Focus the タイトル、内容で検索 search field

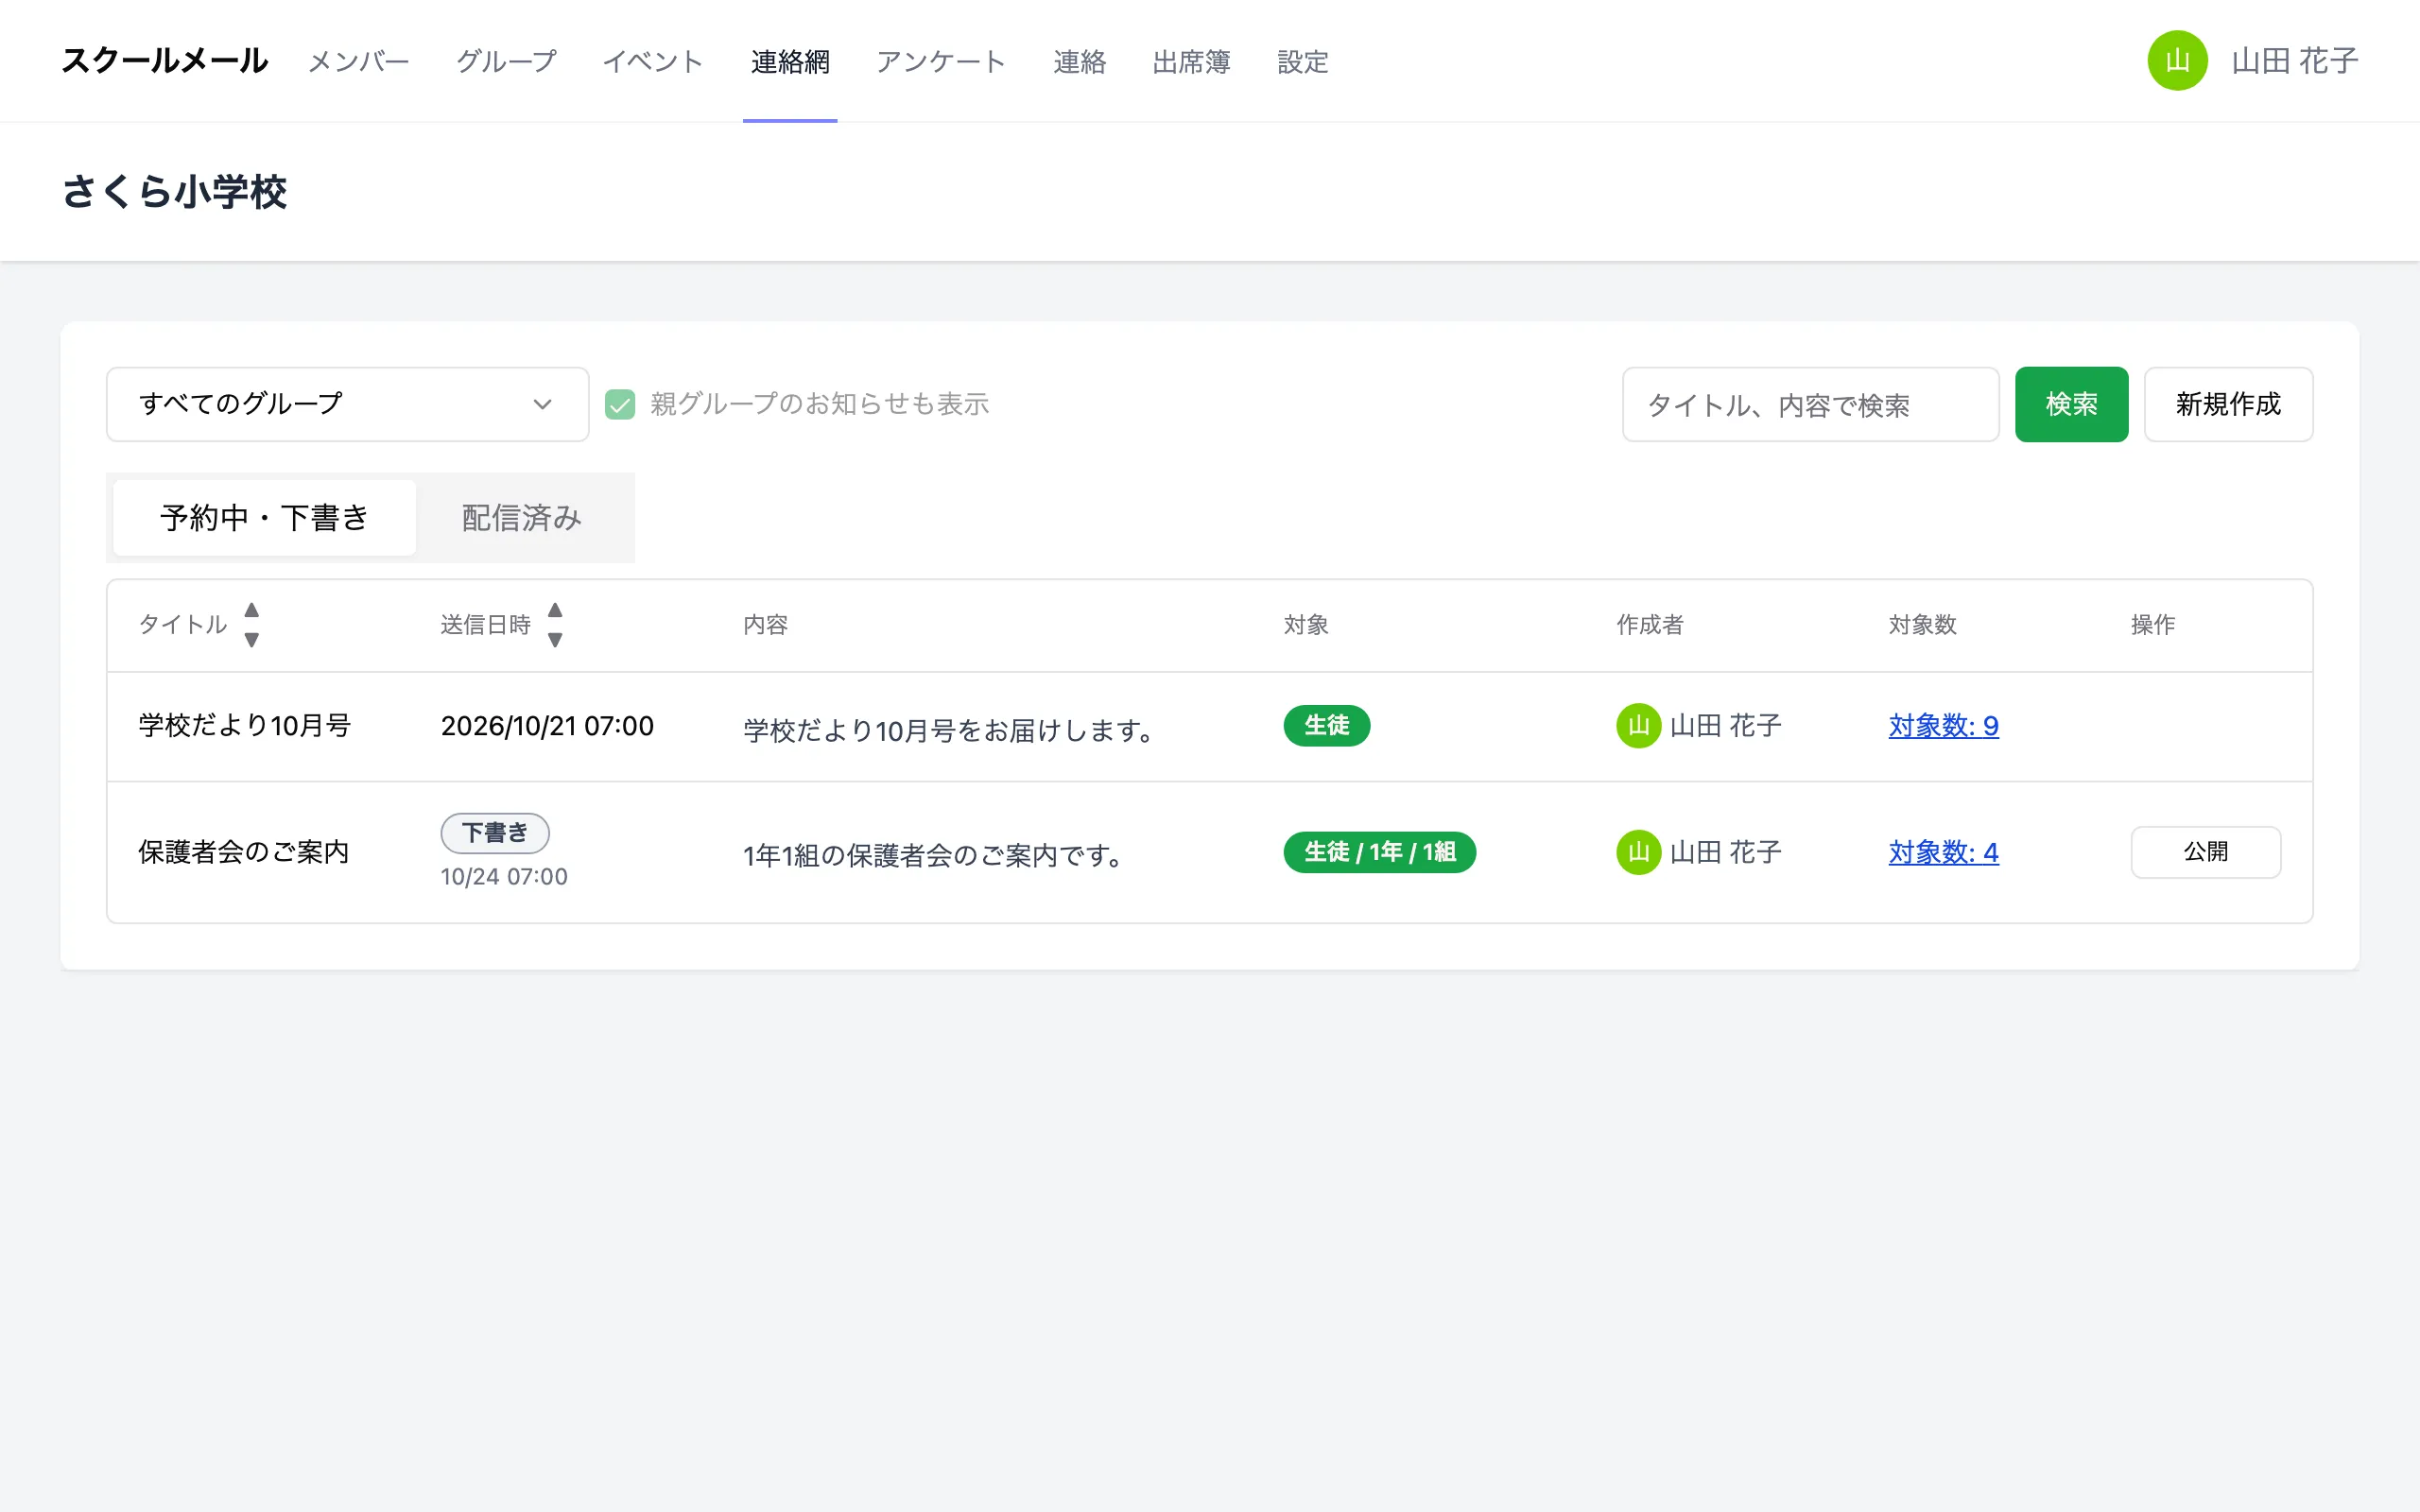pyautogui.click(x=1810, y=404)
